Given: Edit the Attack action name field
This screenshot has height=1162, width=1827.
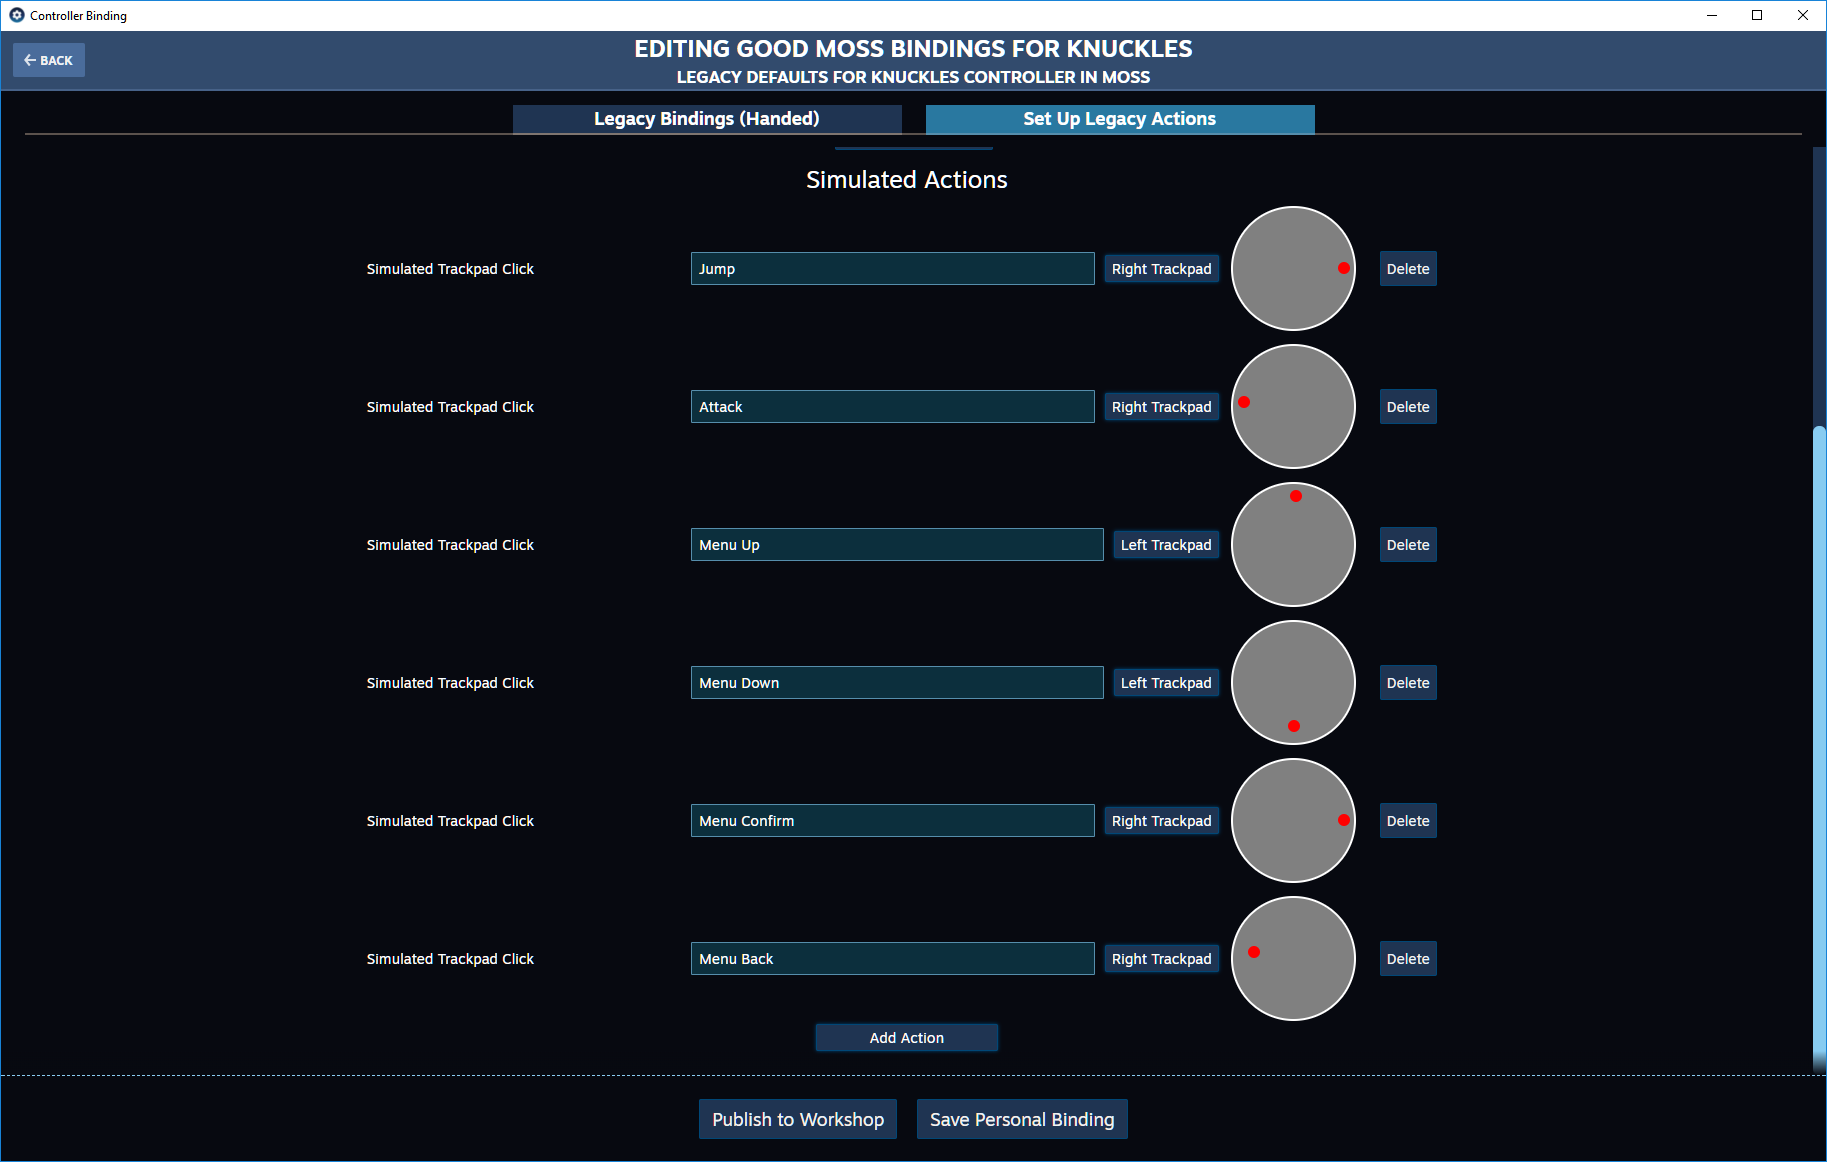Looking at the screenshot, I should pos(892,407).
